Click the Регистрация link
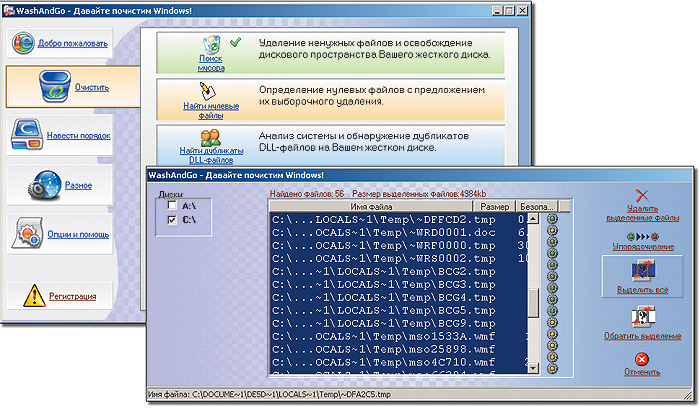Image resolution: width=700 pixels, height=408 pixels. pyautogui.click(x=72, y=296)
